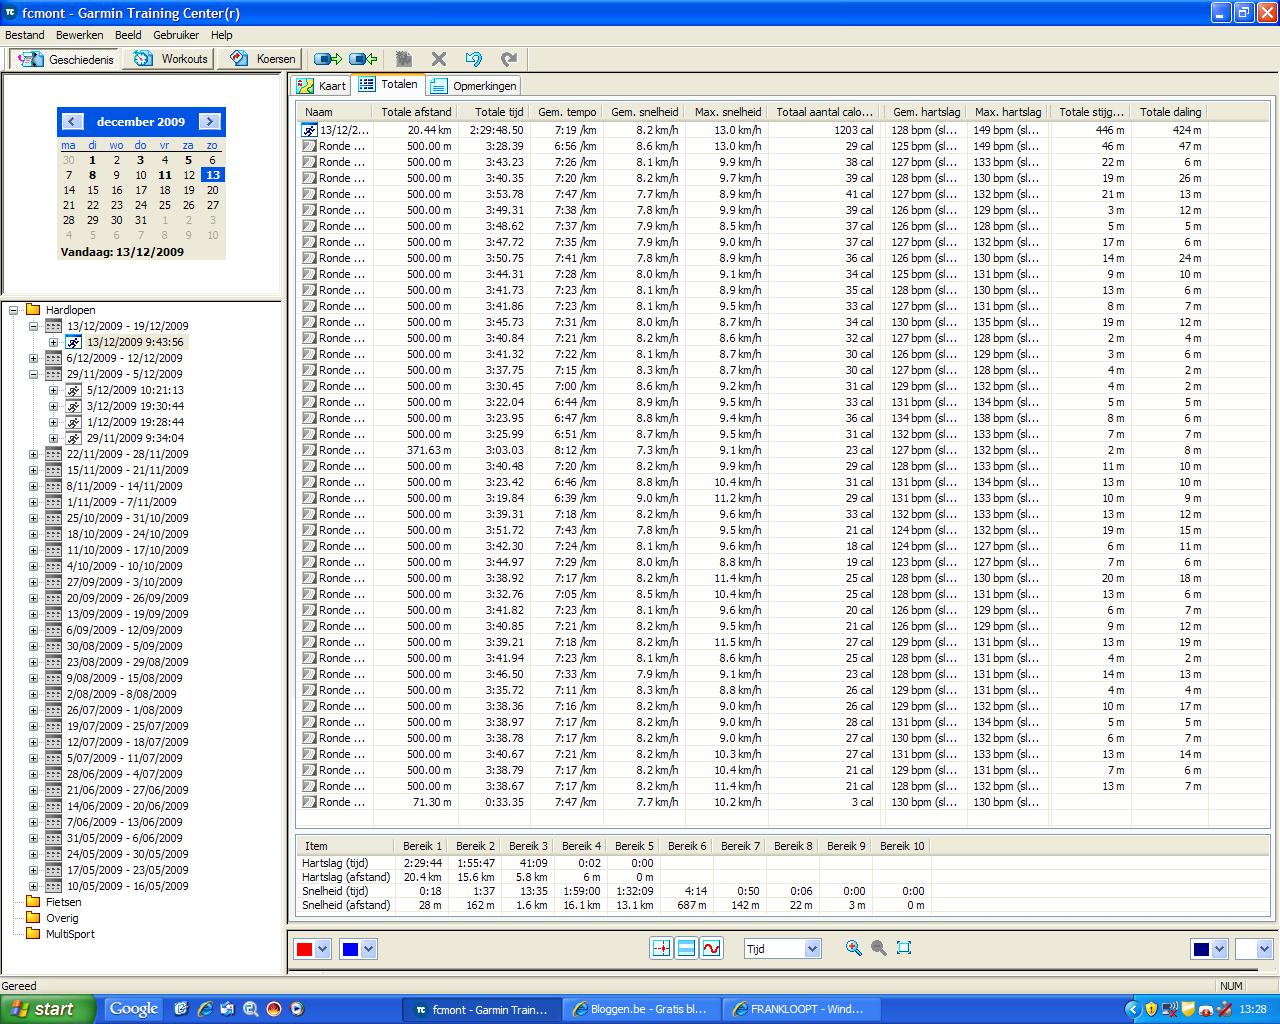Click the blue color swatch
Viewport: 1280px width, 1024px height.
pos(350,949)
